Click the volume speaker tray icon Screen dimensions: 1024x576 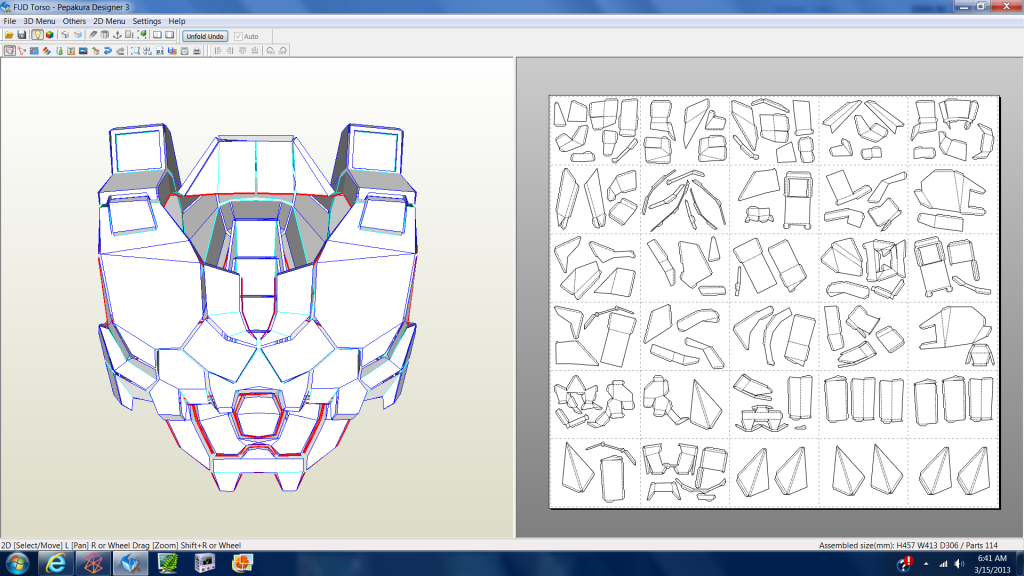point(959,564)
